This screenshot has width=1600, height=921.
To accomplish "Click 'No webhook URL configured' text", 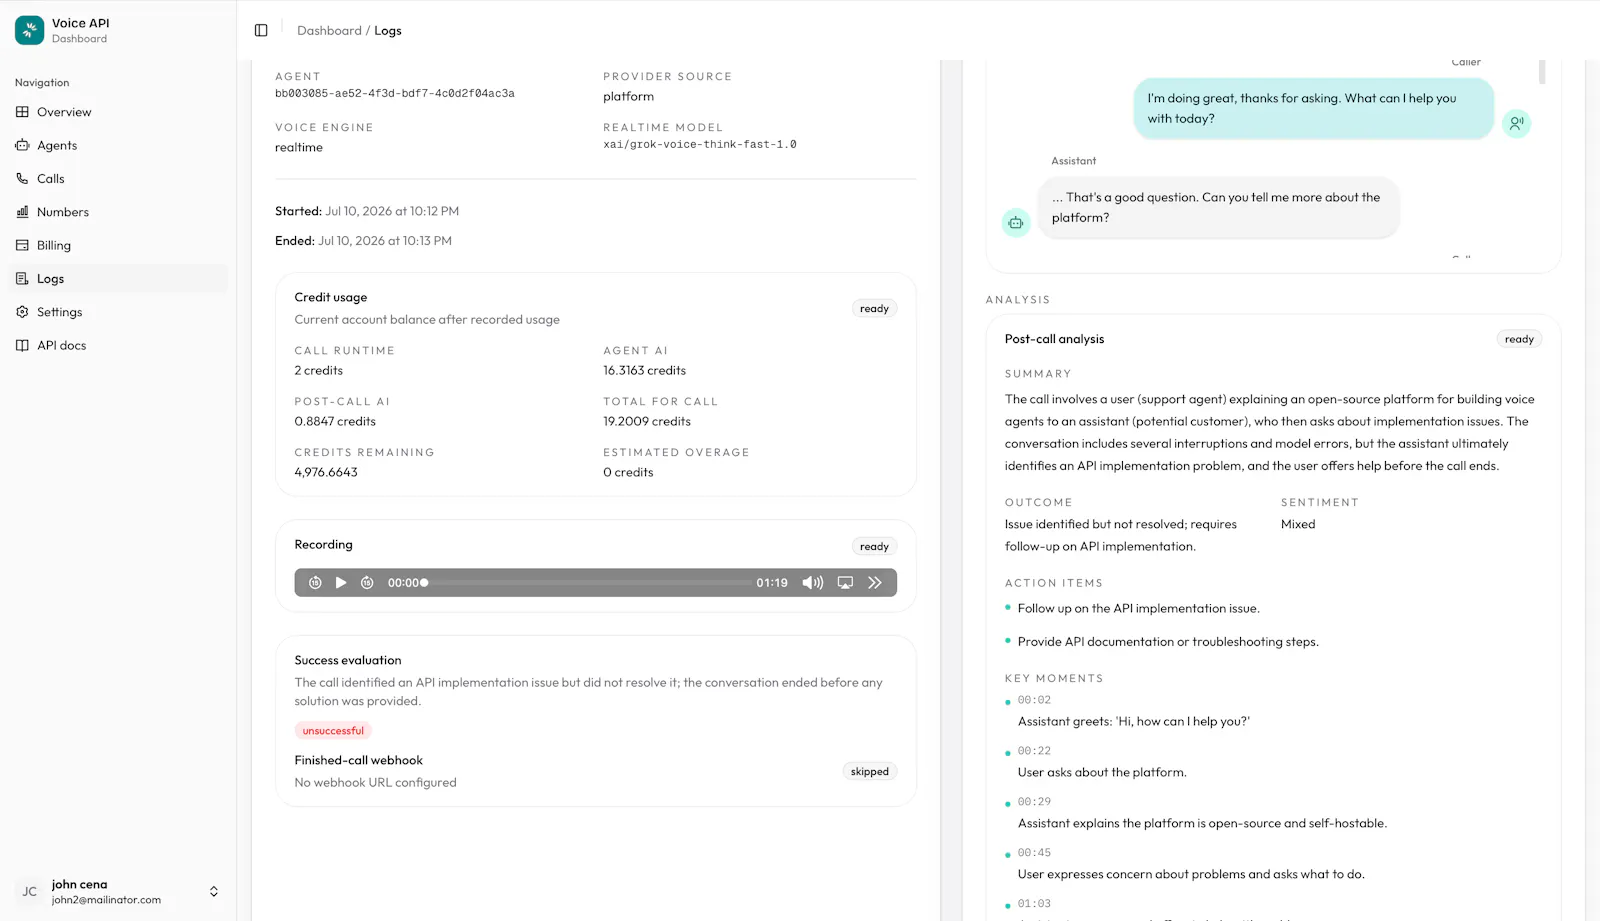I will tap(375, 783).
